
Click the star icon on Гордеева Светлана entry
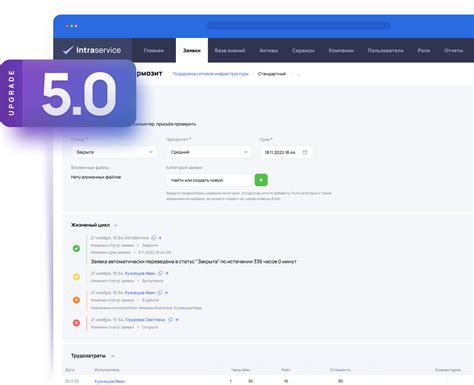coord(177,320)
